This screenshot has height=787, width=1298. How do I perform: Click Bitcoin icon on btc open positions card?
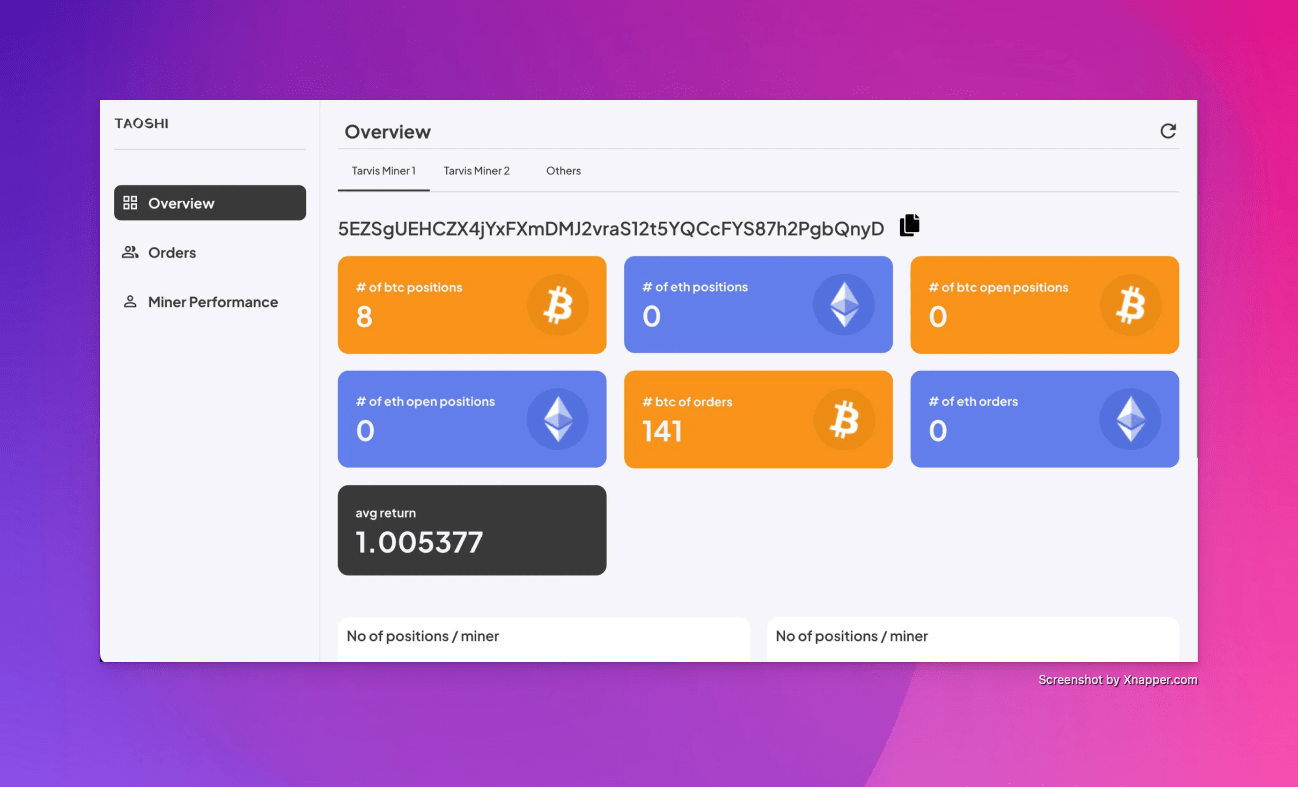coord(1131,305)
